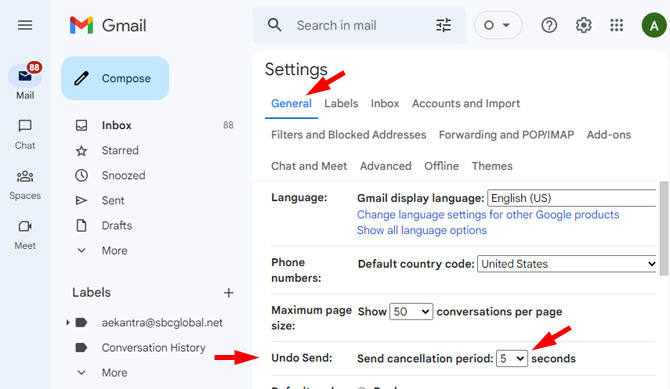Open the Chat section icon
This screenshot has width=670, height=389.
click(x=25, y=126)
